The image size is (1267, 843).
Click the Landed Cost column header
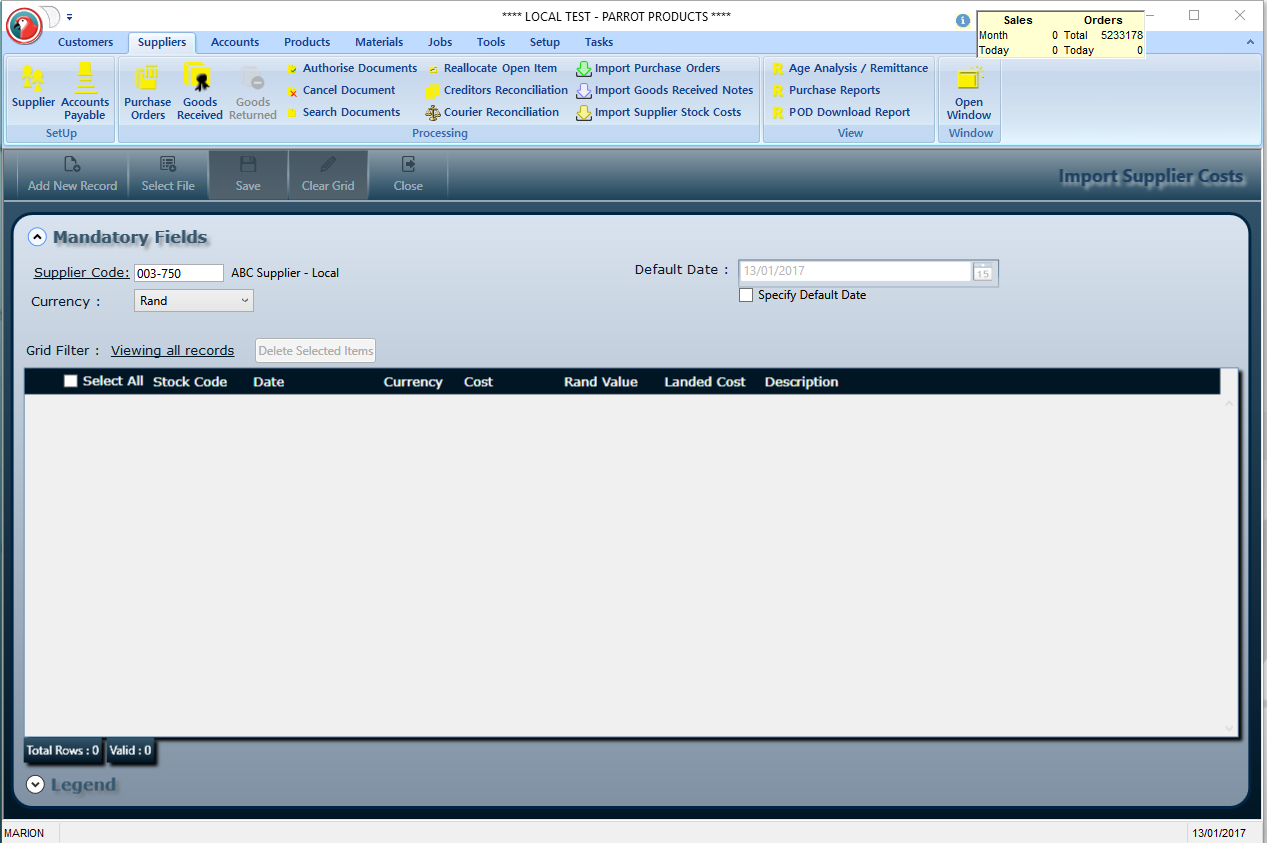pyautogui.click(x=705, y=382)
